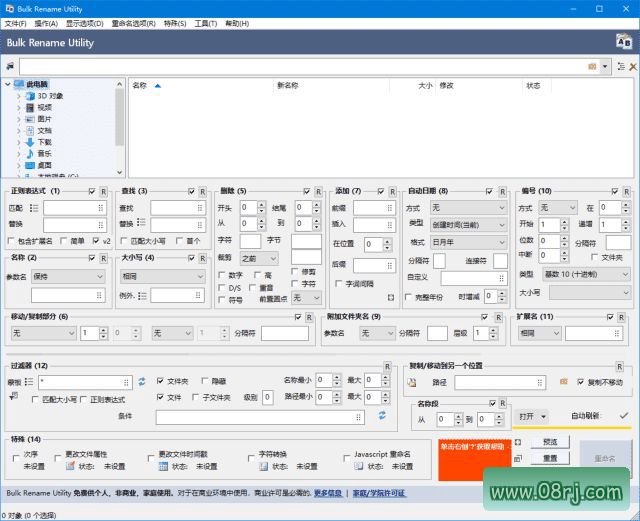Open the 帮助(H) menu
This screenshot has height=521, width=640.
(237, 24)
